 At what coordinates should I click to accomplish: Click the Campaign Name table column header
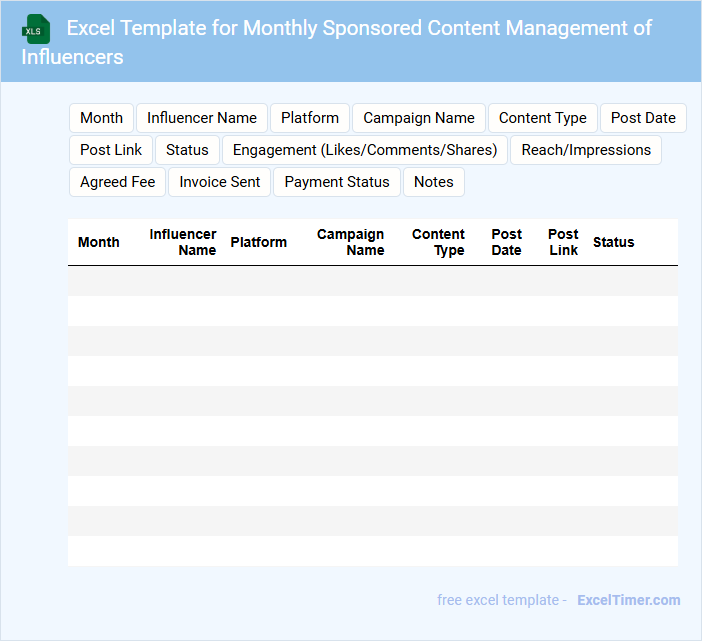(351, 242)
